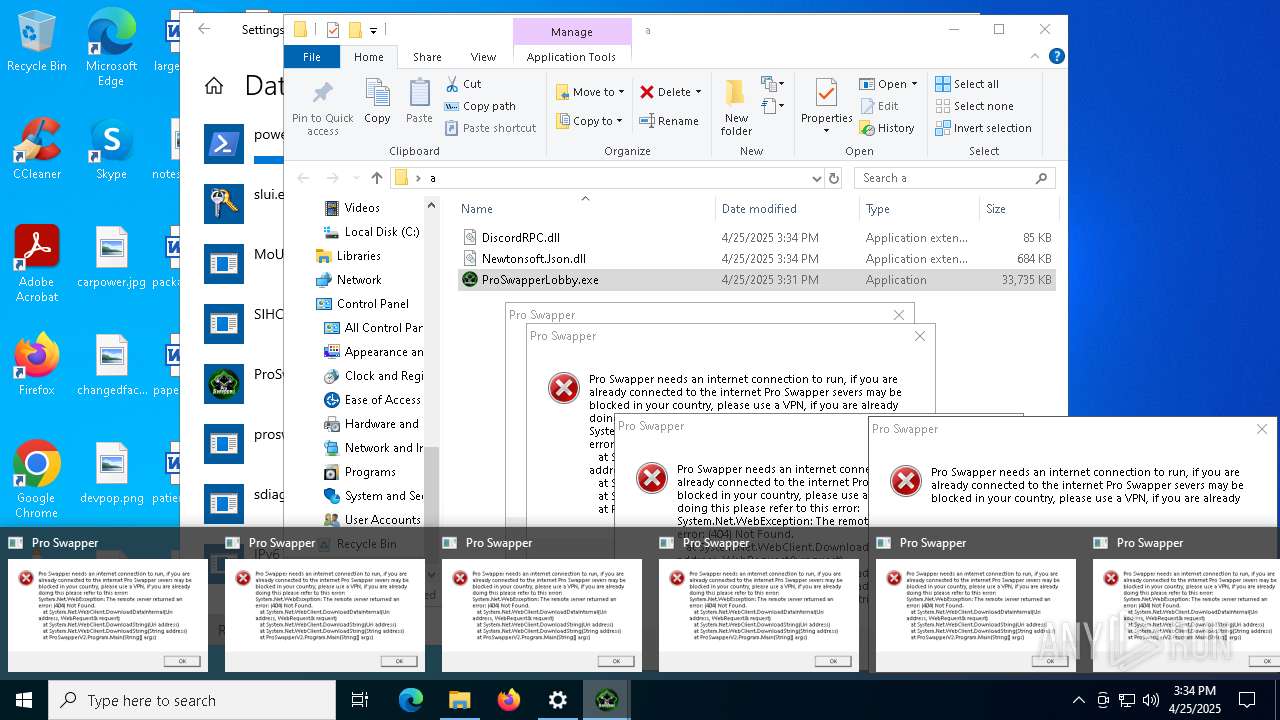Click Select all
1280x720 pixels.
[x=967, y=84]
